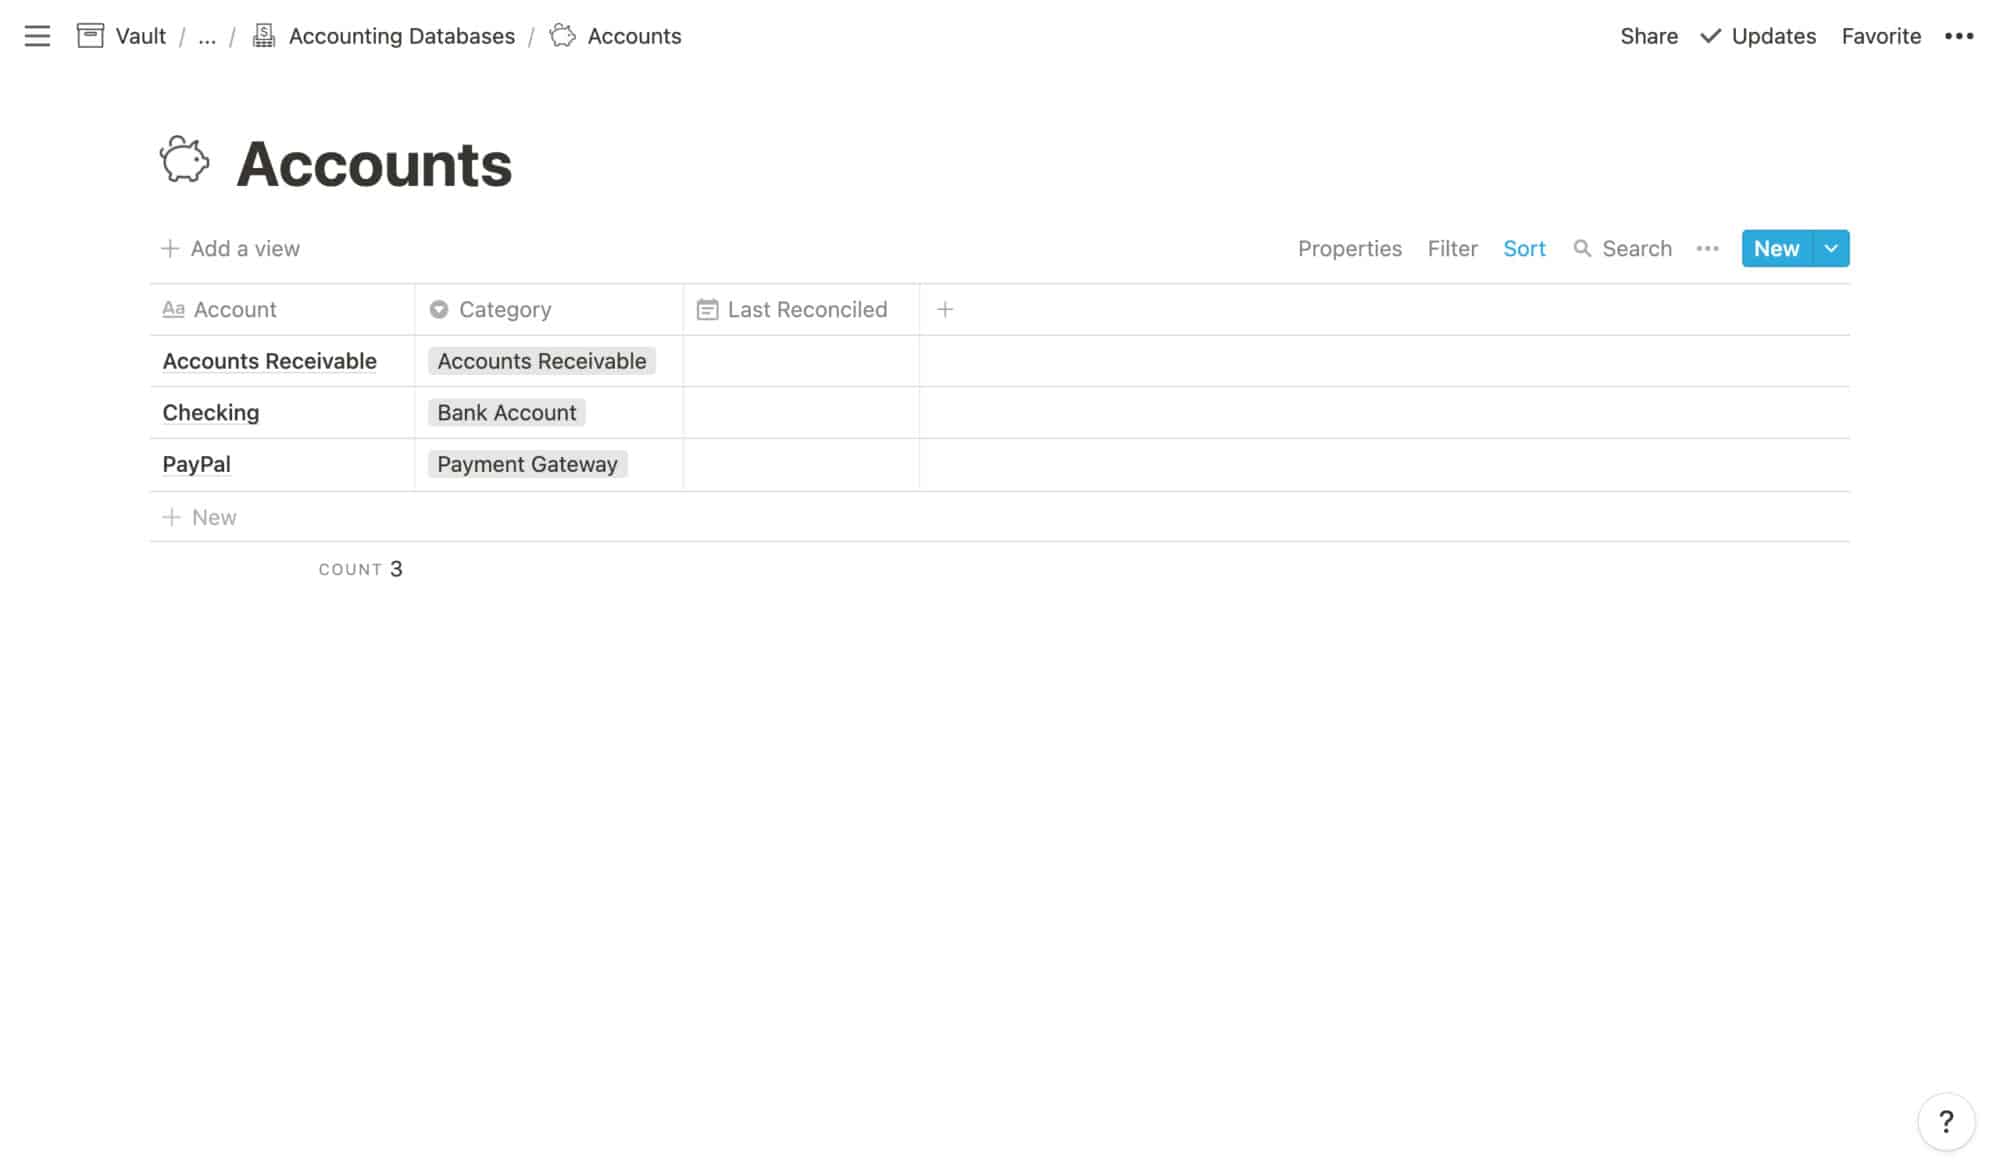Screen dimensions: 2000x1175
Task: Open the three-dot page options menu
Action: [1958, 36]
